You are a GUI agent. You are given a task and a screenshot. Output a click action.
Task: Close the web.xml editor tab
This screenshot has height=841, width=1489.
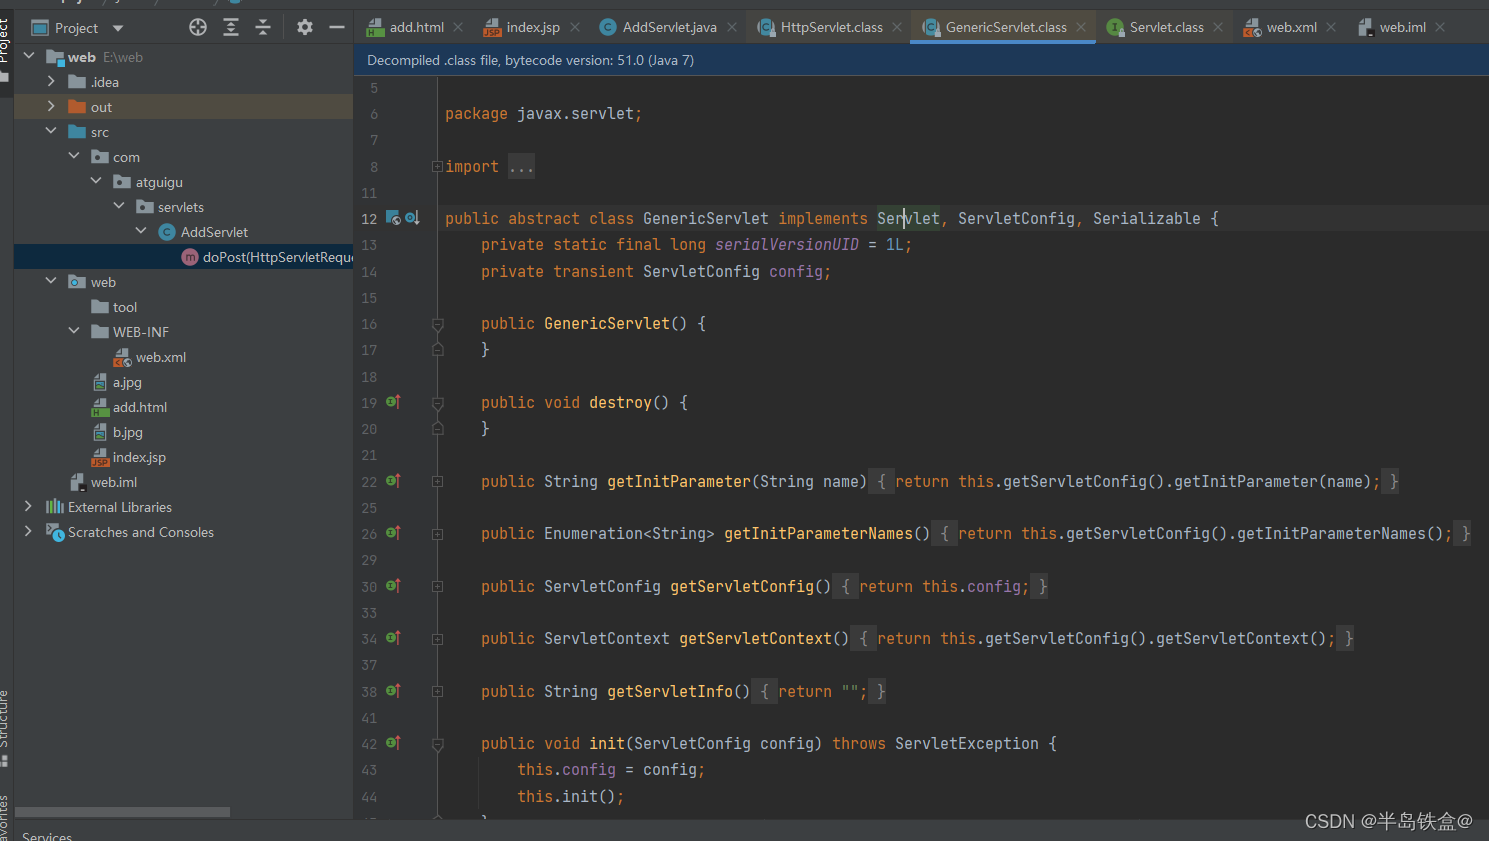pos(1331,27)
